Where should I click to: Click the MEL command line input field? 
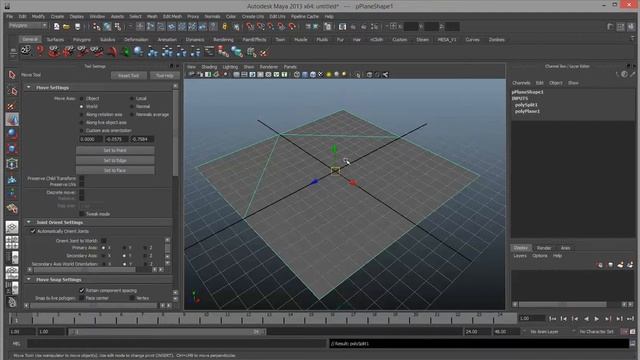(177, 344)
